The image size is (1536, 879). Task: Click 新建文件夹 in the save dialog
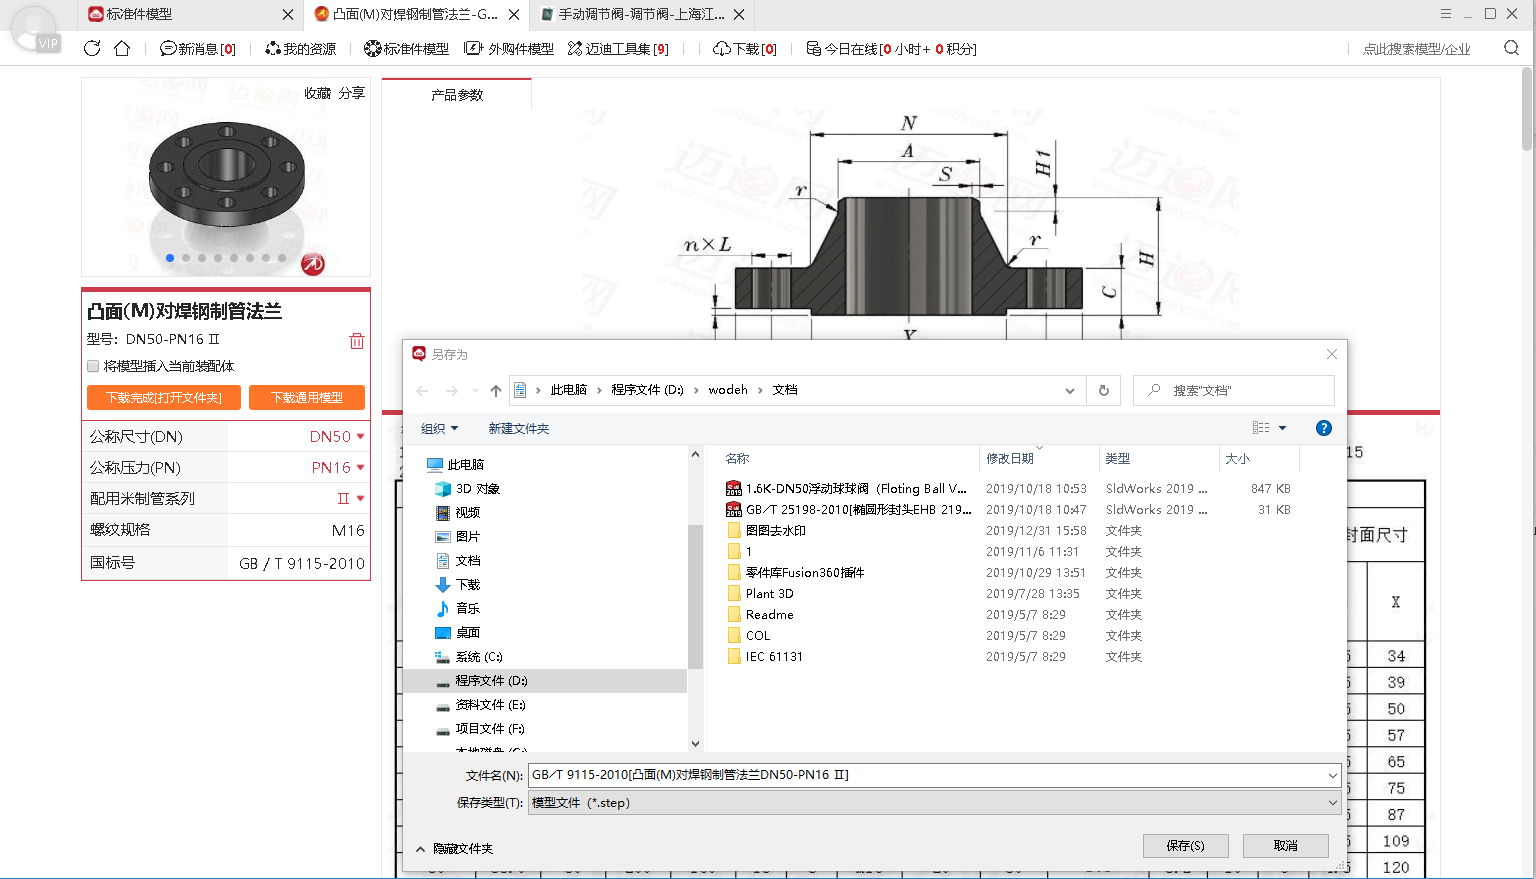coord(518,428)
